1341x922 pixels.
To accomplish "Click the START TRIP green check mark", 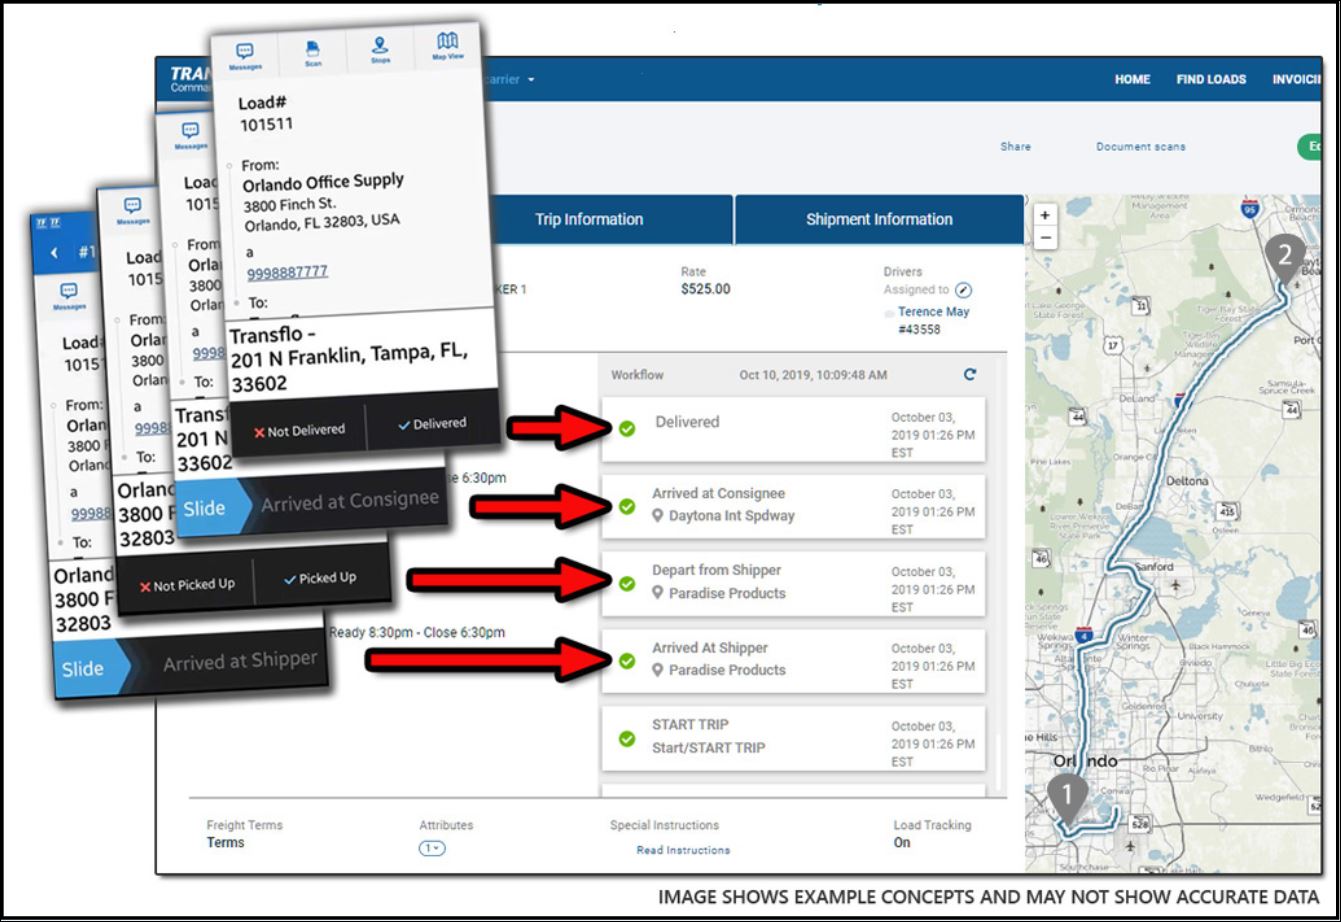I will (x=627, y=739).
